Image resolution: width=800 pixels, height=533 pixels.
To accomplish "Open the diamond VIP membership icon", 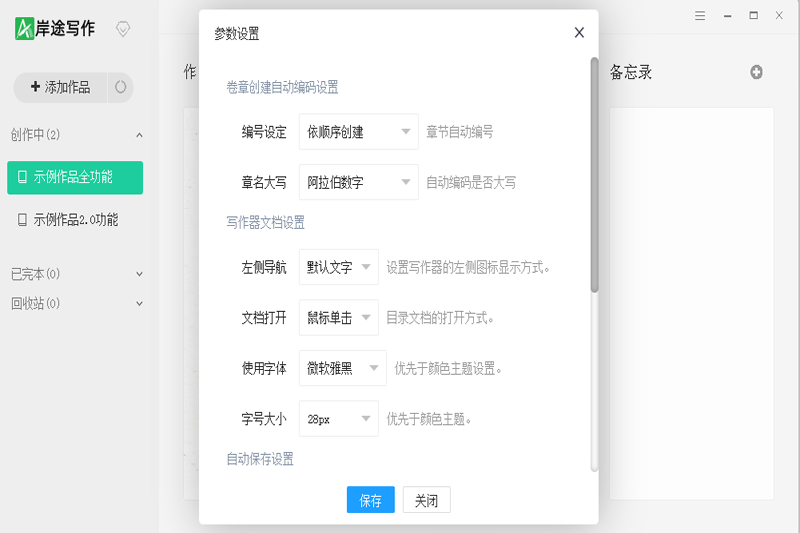I will 123,29.
